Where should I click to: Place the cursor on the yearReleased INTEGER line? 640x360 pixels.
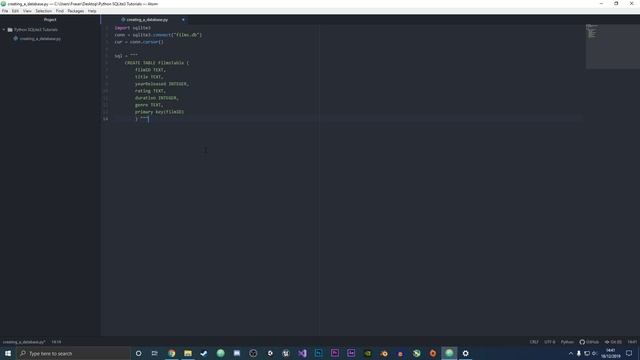tap(162, 84)
